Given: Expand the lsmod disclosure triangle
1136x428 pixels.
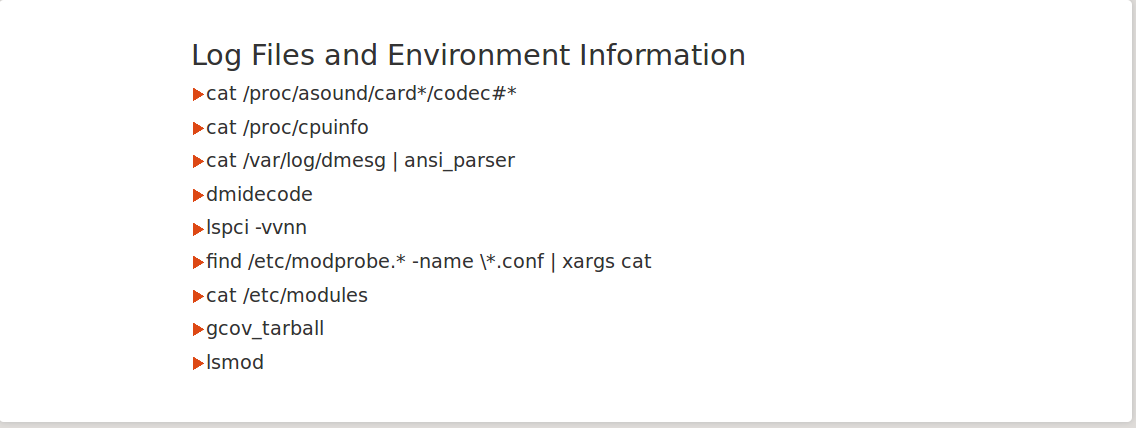Looking at the screenshot, I should click(198, 363).
